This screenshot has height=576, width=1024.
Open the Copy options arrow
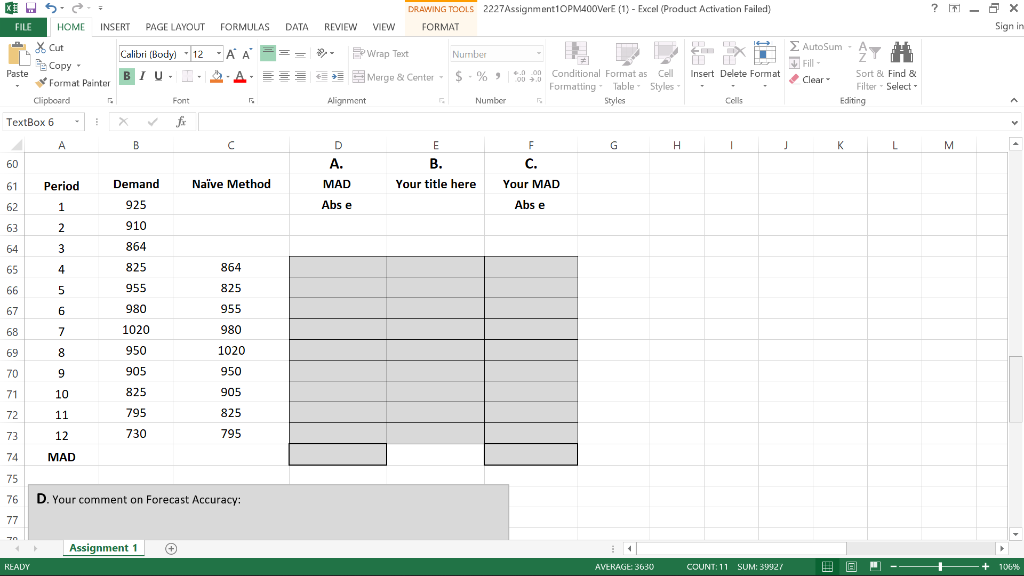click(x=78, y=66)
